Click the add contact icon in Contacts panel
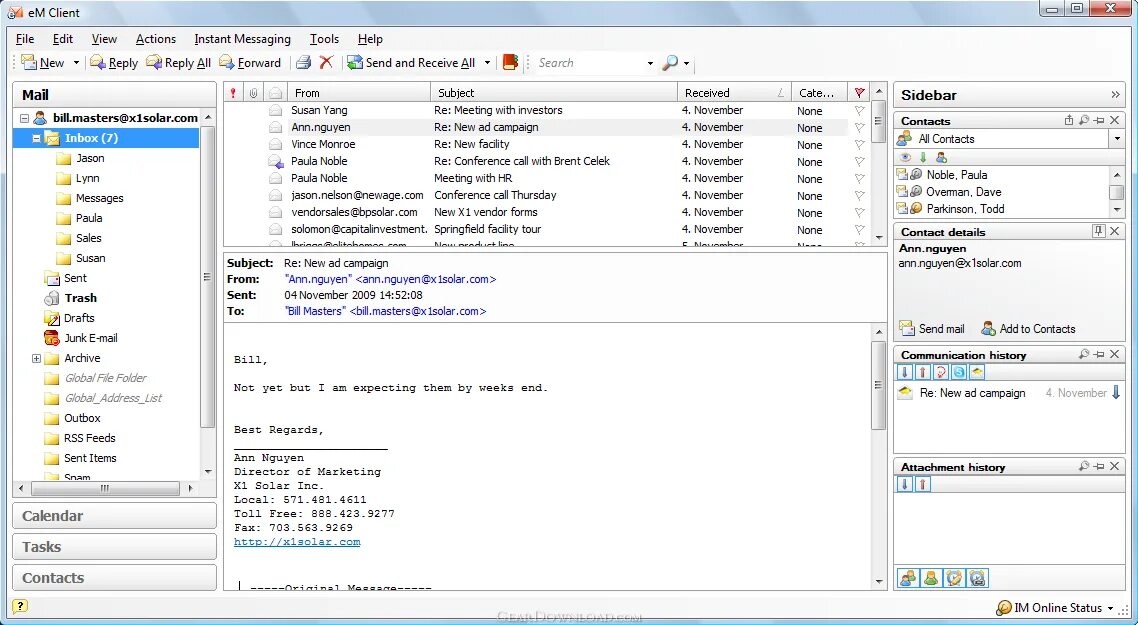The height and width of the screenshot is (625, 1138). point(941,158)
